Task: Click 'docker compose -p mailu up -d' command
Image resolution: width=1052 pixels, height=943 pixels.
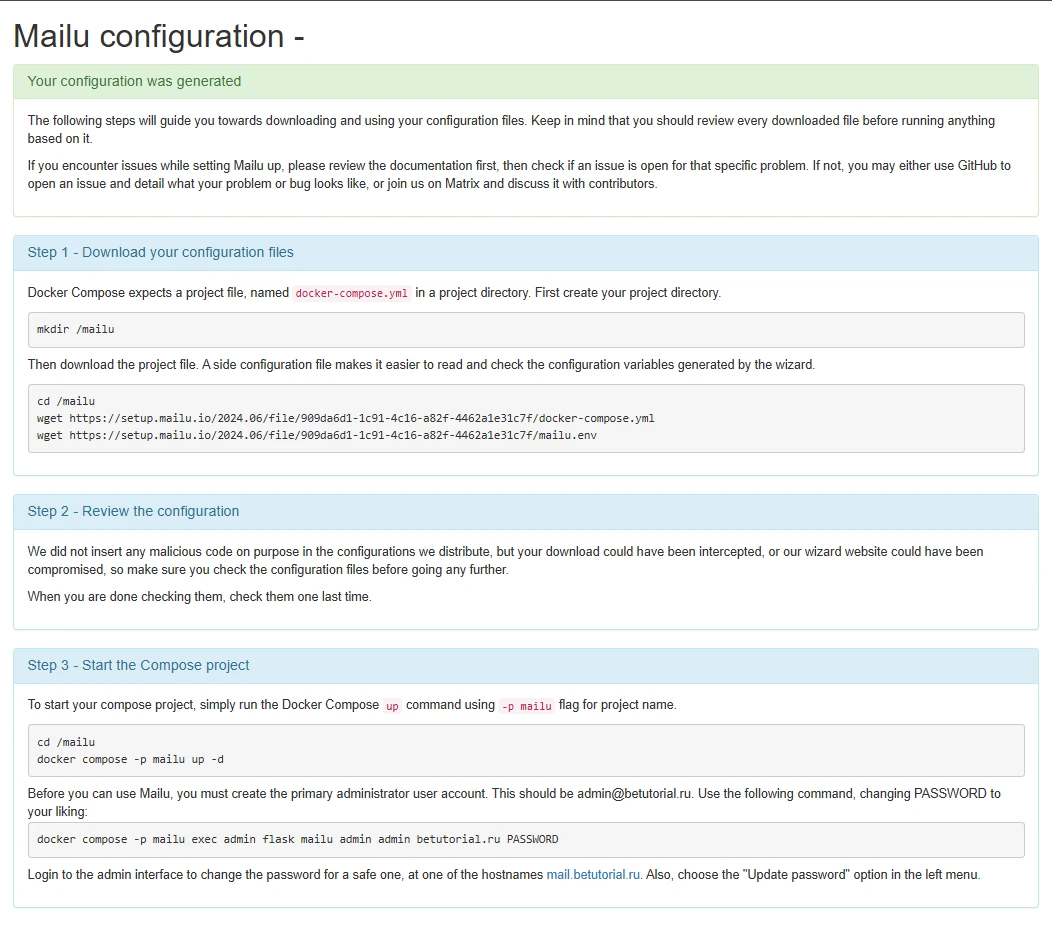Action: coord(130,759)
